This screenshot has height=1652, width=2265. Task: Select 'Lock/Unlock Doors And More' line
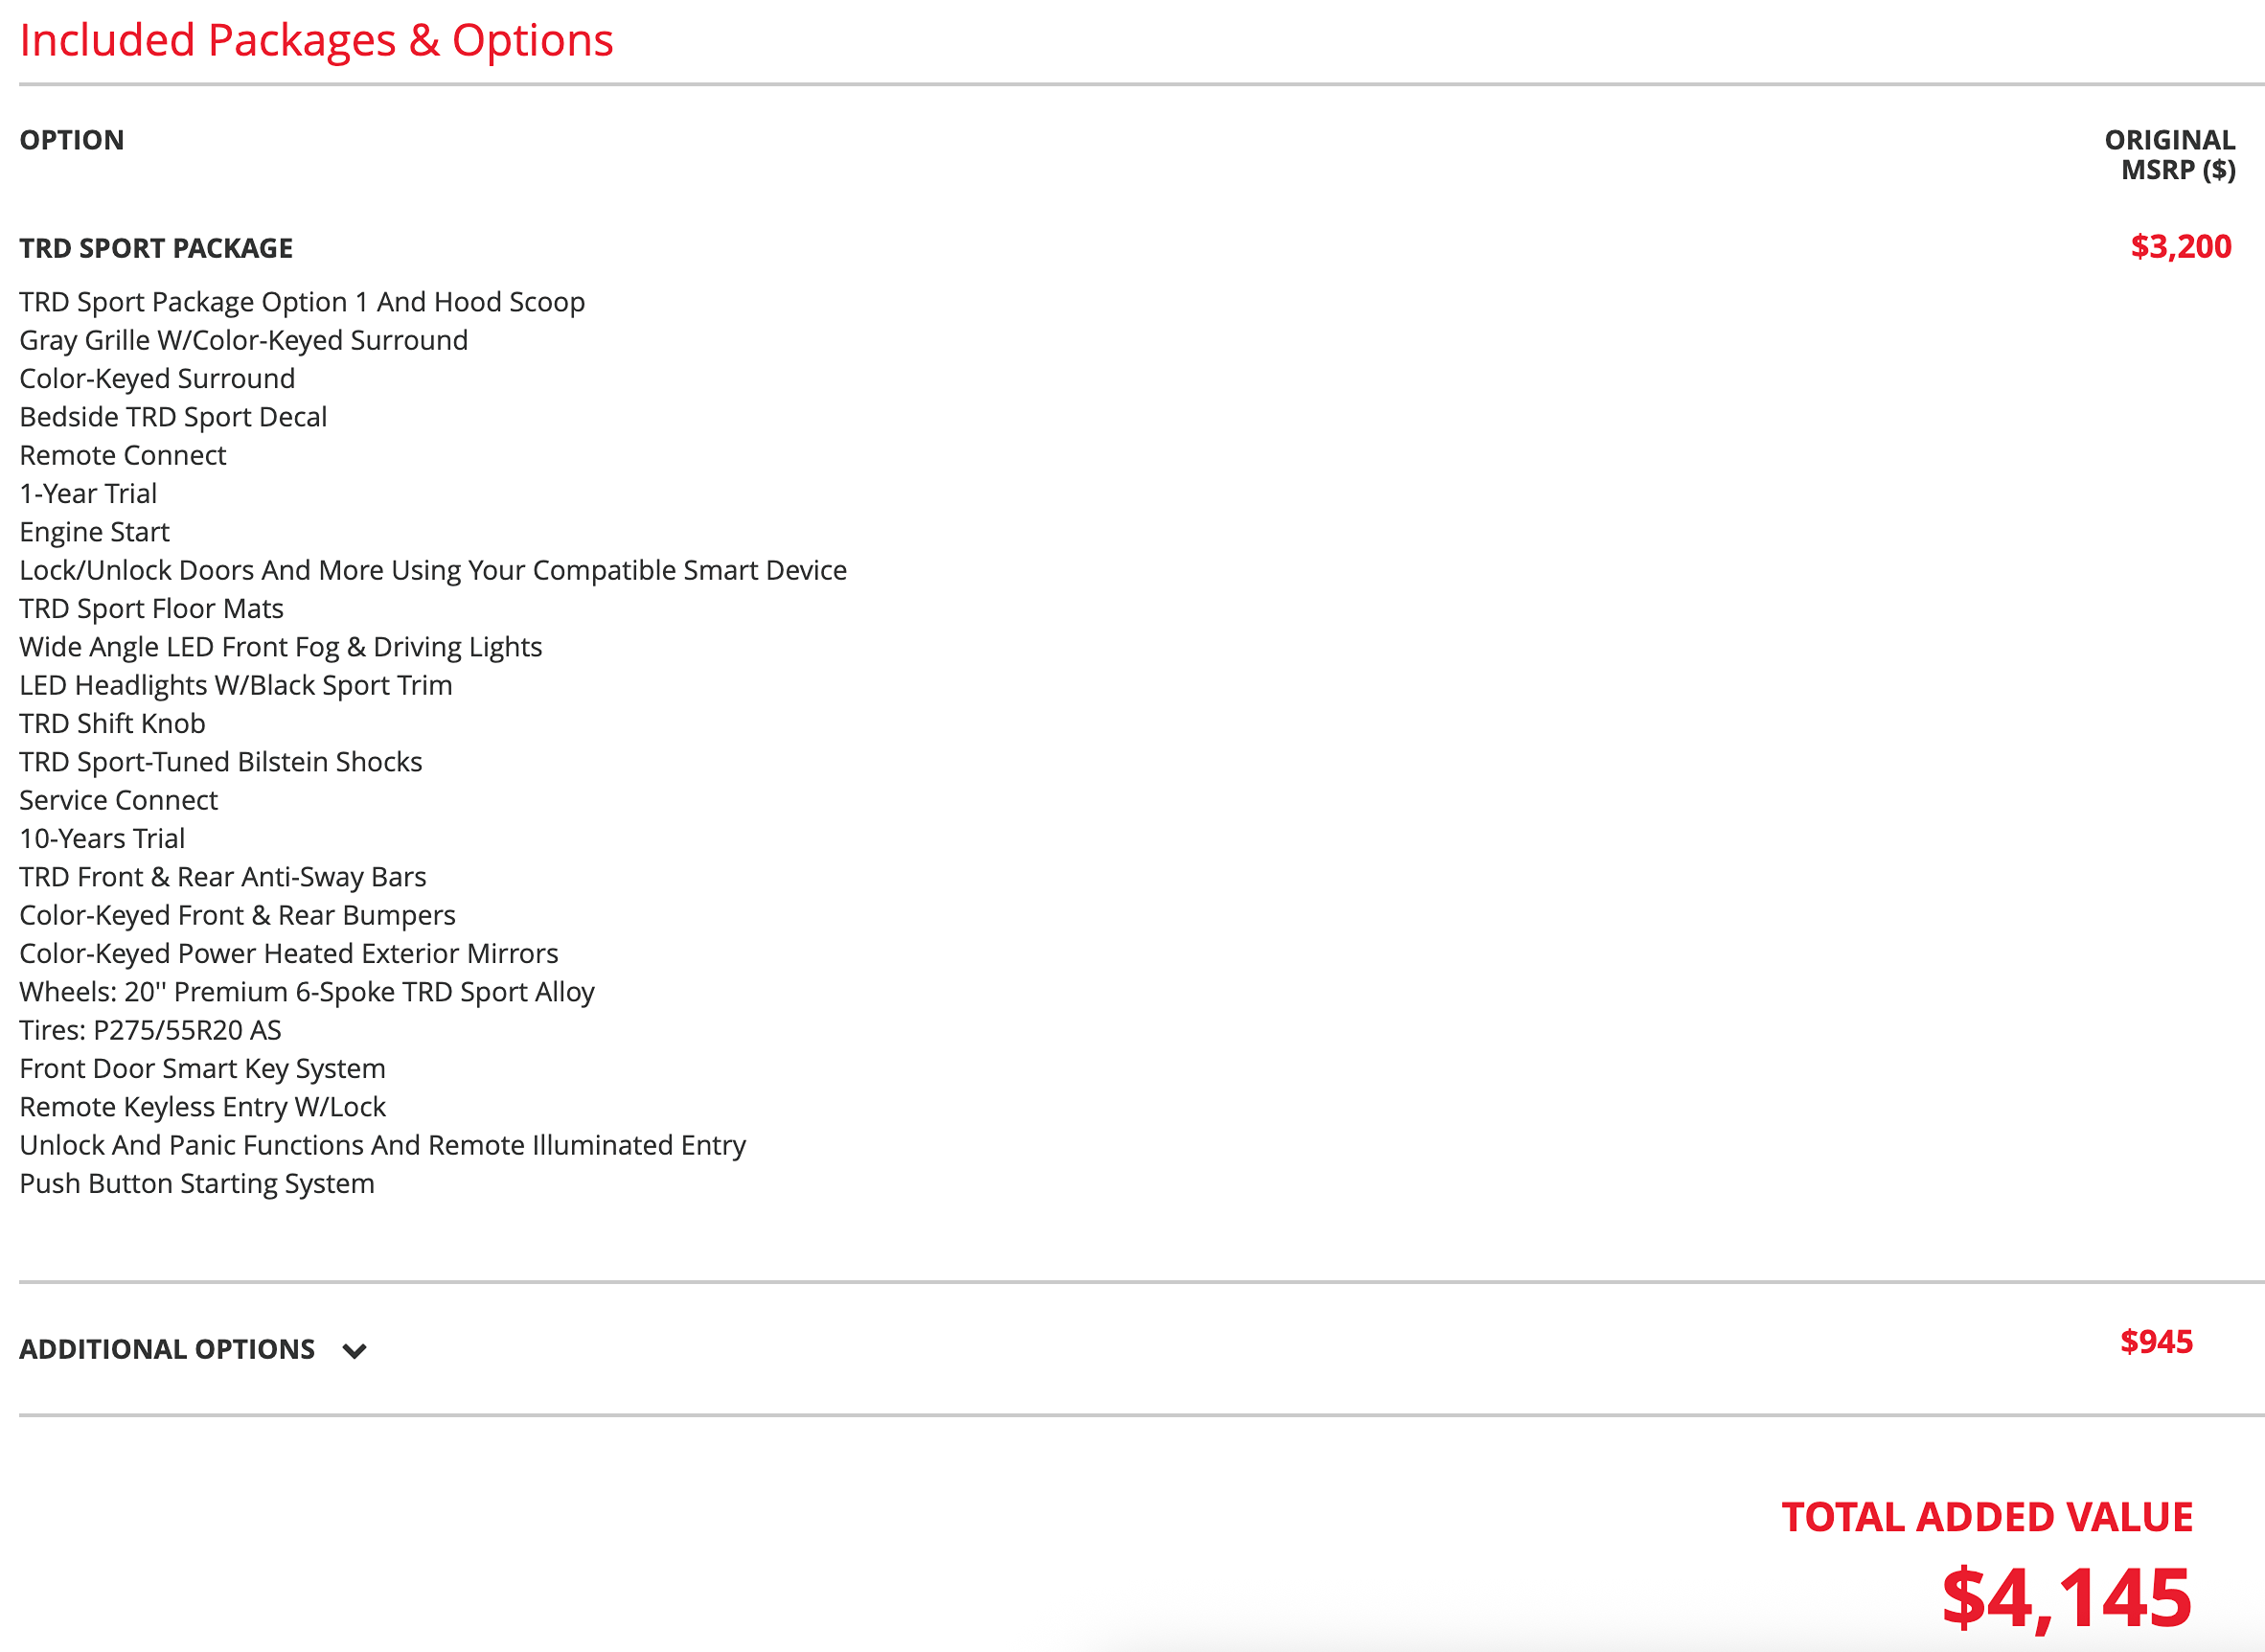coord(433,570)
